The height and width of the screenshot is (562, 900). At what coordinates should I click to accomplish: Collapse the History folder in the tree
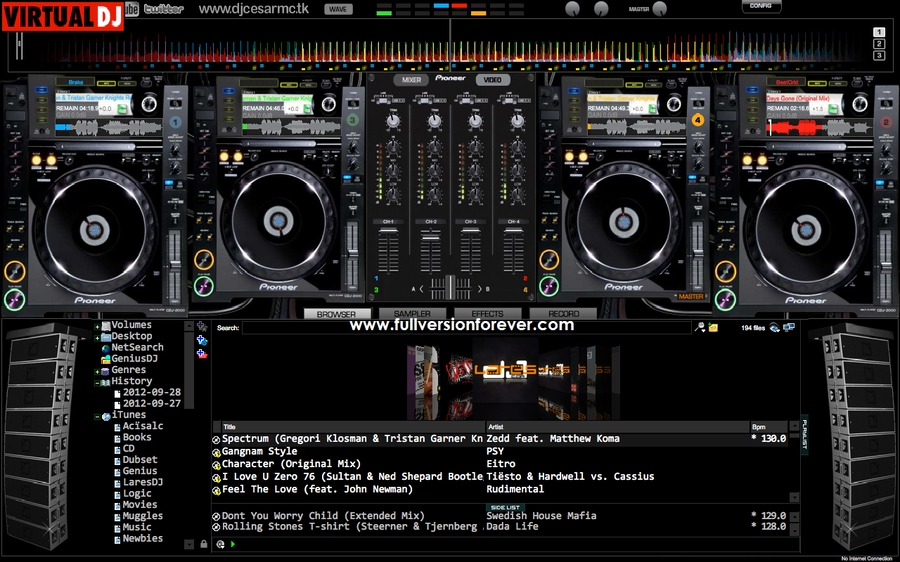point(97,382)
